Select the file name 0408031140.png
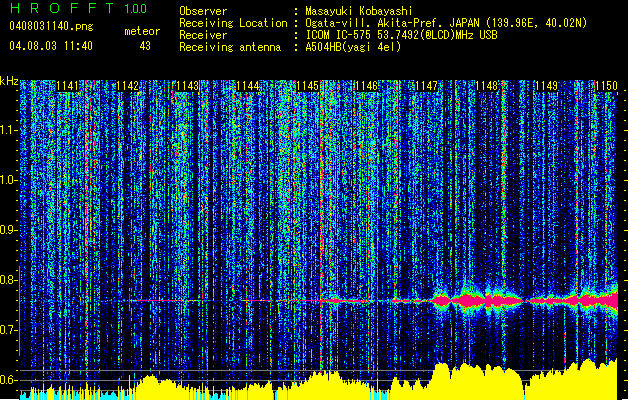Image resolution: width=629 pixels, height=400 pixels. point(51,26)
